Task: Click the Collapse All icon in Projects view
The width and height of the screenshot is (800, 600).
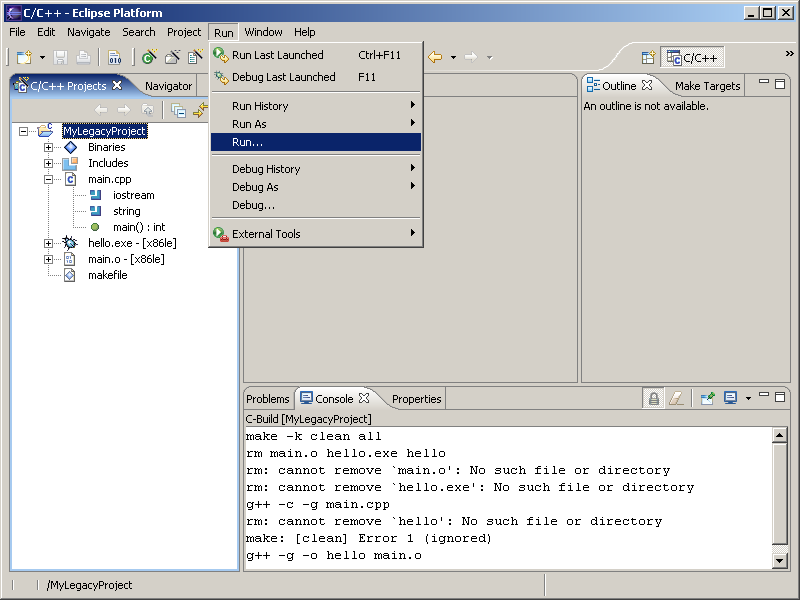Action: point(178,110)
